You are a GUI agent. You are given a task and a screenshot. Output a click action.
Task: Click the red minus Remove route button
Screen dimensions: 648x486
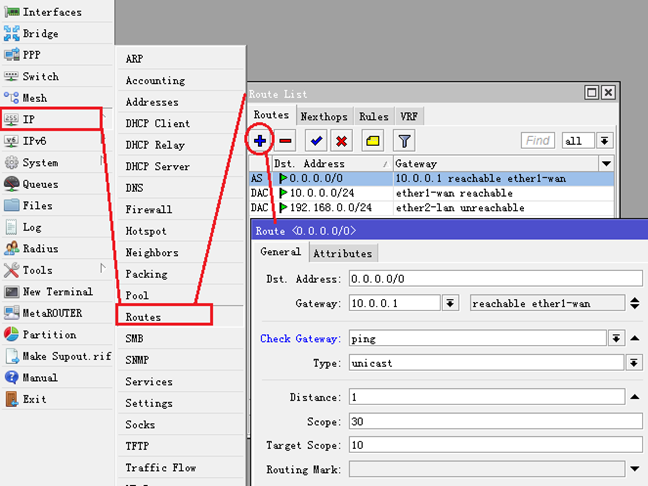(x=286, y=141)
